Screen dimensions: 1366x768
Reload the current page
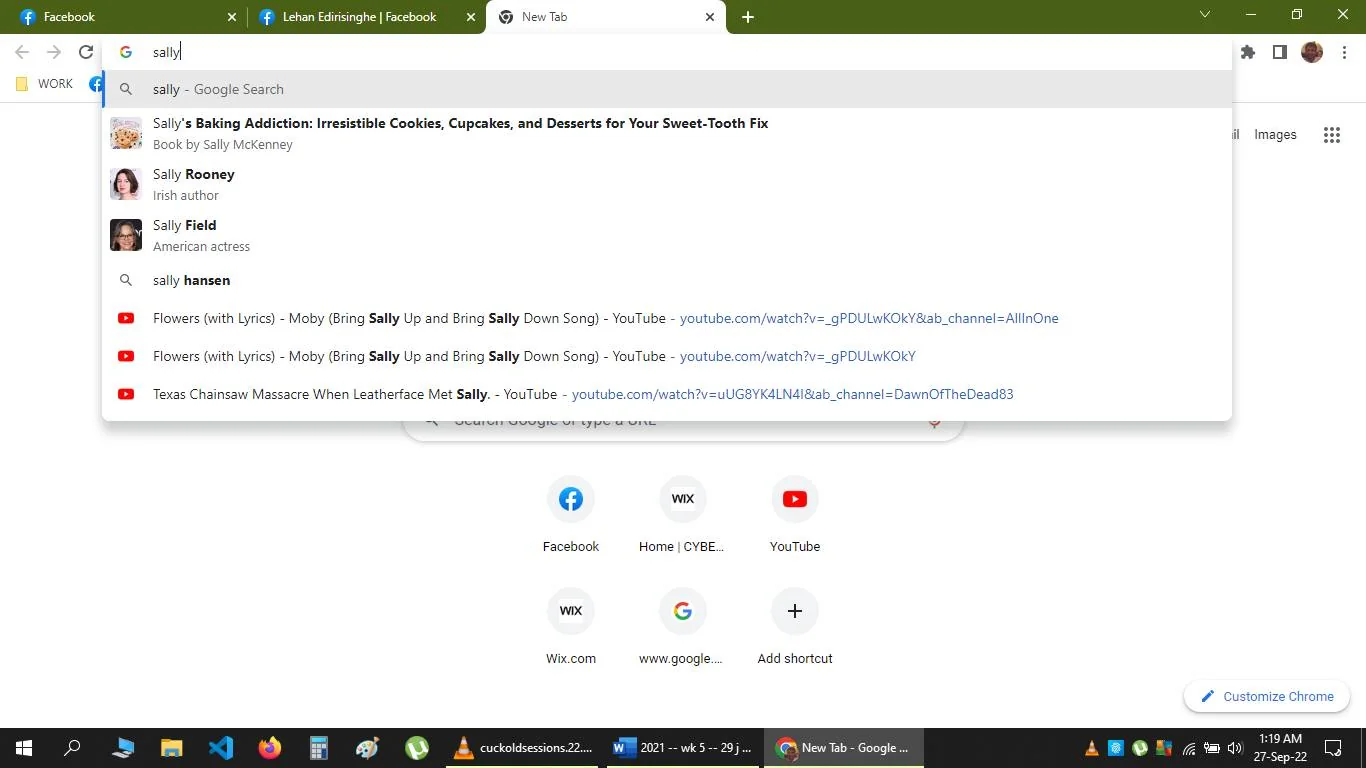tap(86, 52)
